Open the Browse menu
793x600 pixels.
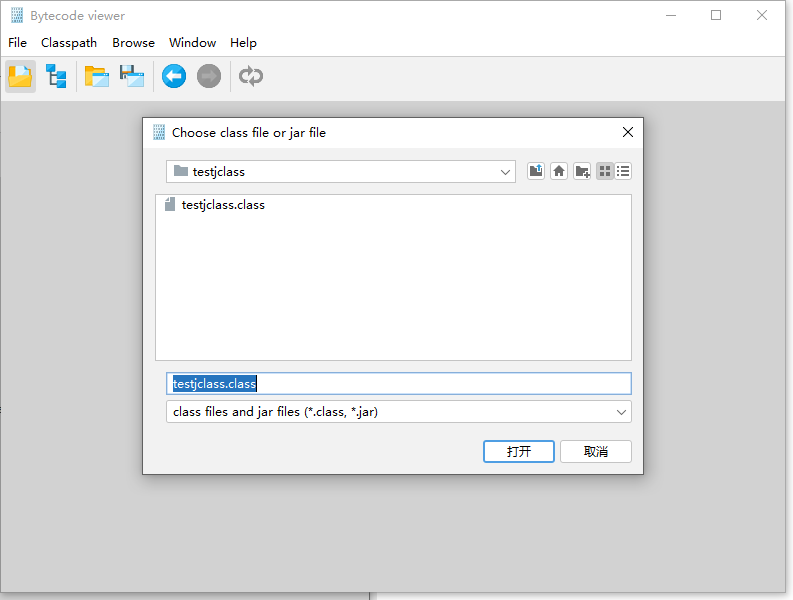pyautogui.click(x=134, y=42)
